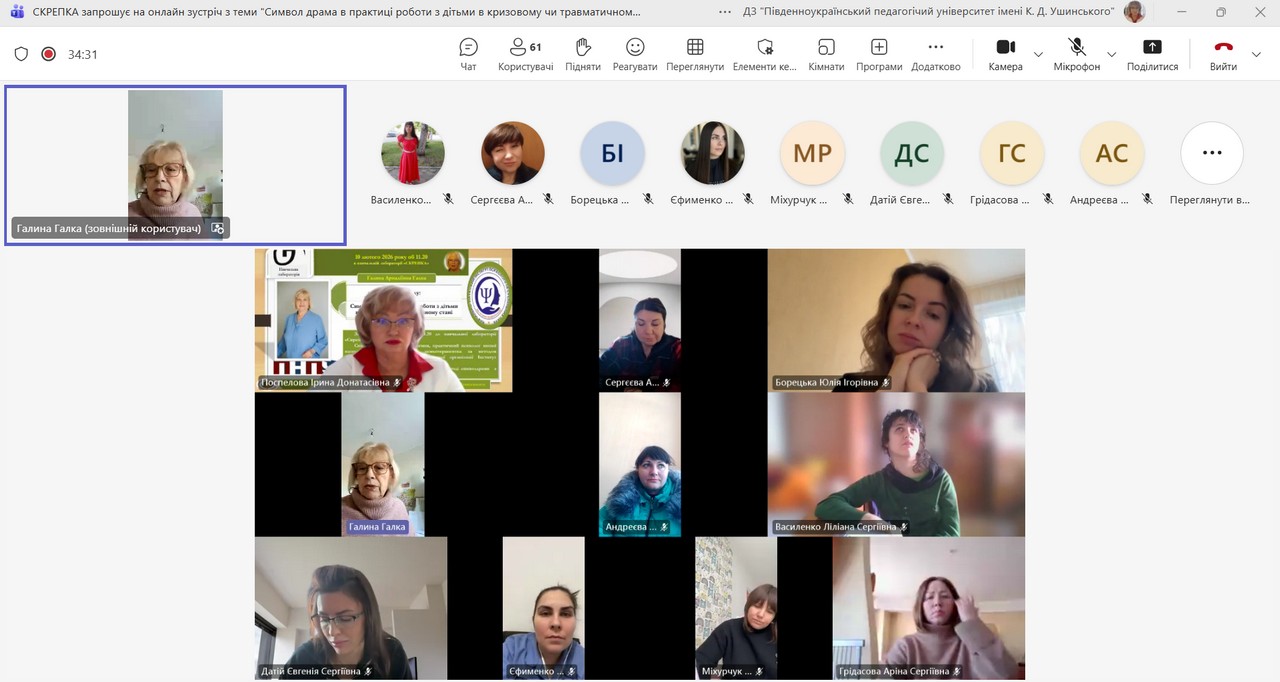Open the Додатково more actions menu

936,54
